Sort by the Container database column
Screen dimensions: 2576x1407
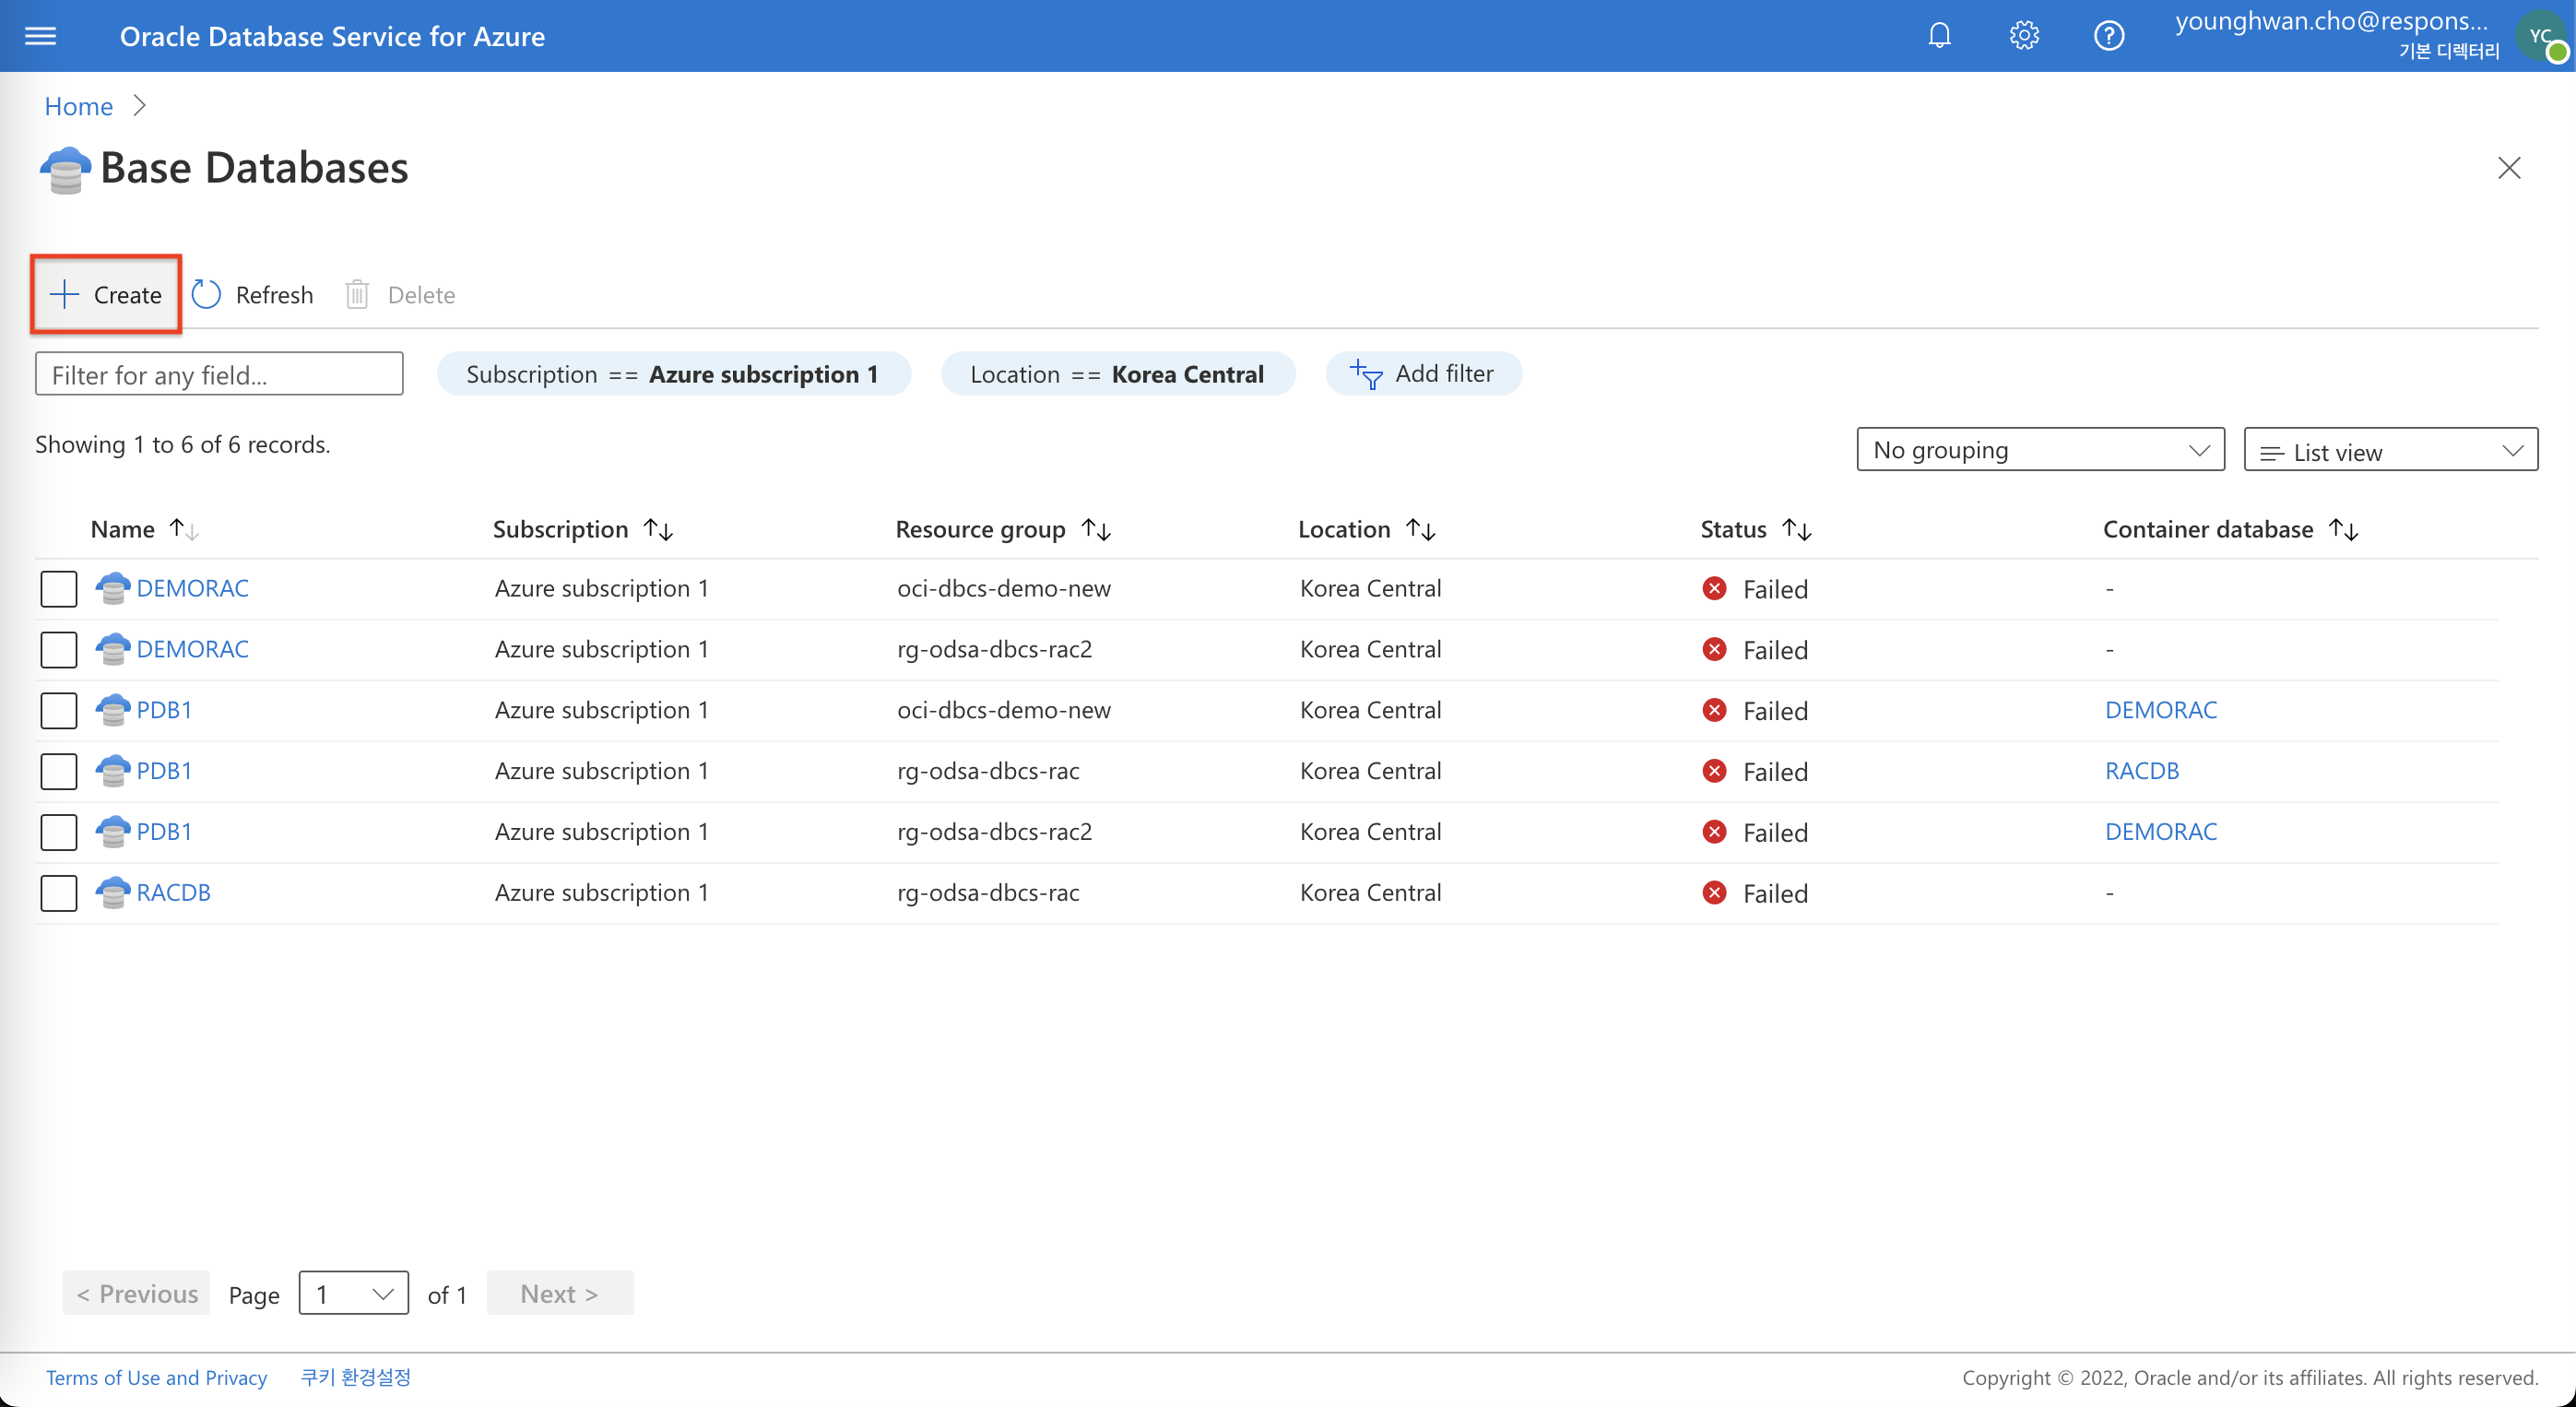tap(2231, 529)
